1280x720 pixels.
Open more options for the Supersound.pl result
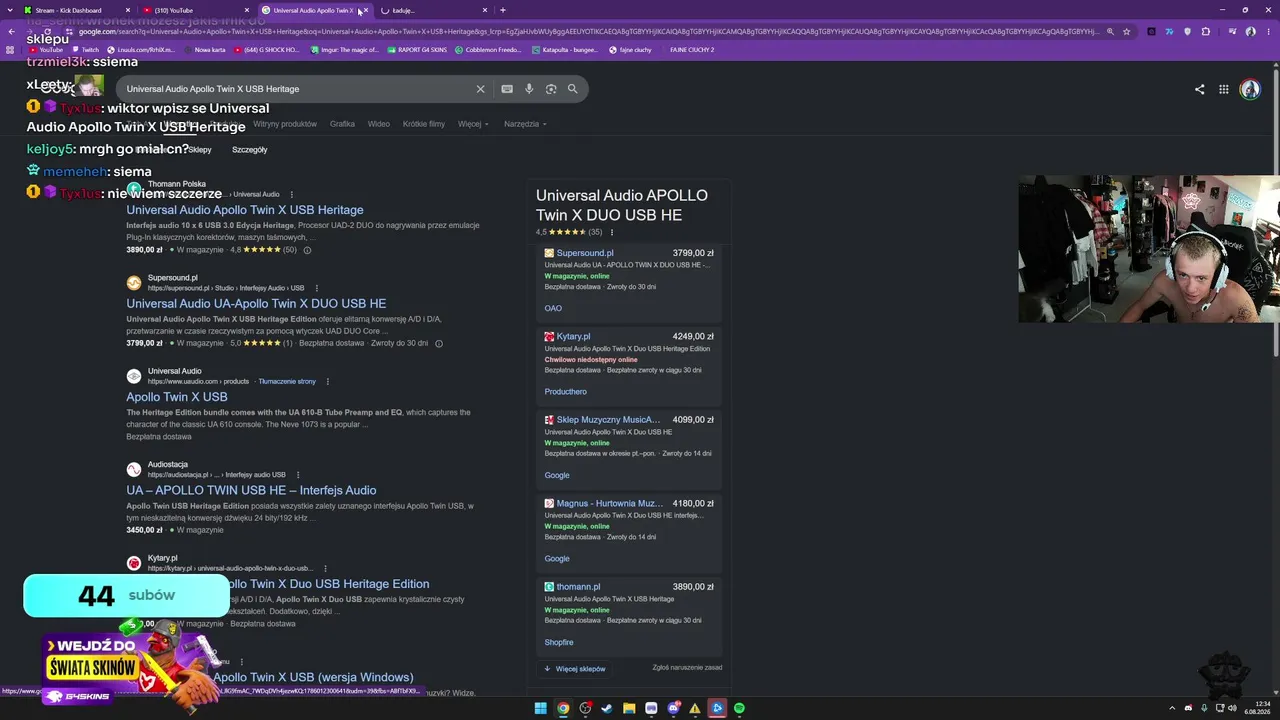316,288
